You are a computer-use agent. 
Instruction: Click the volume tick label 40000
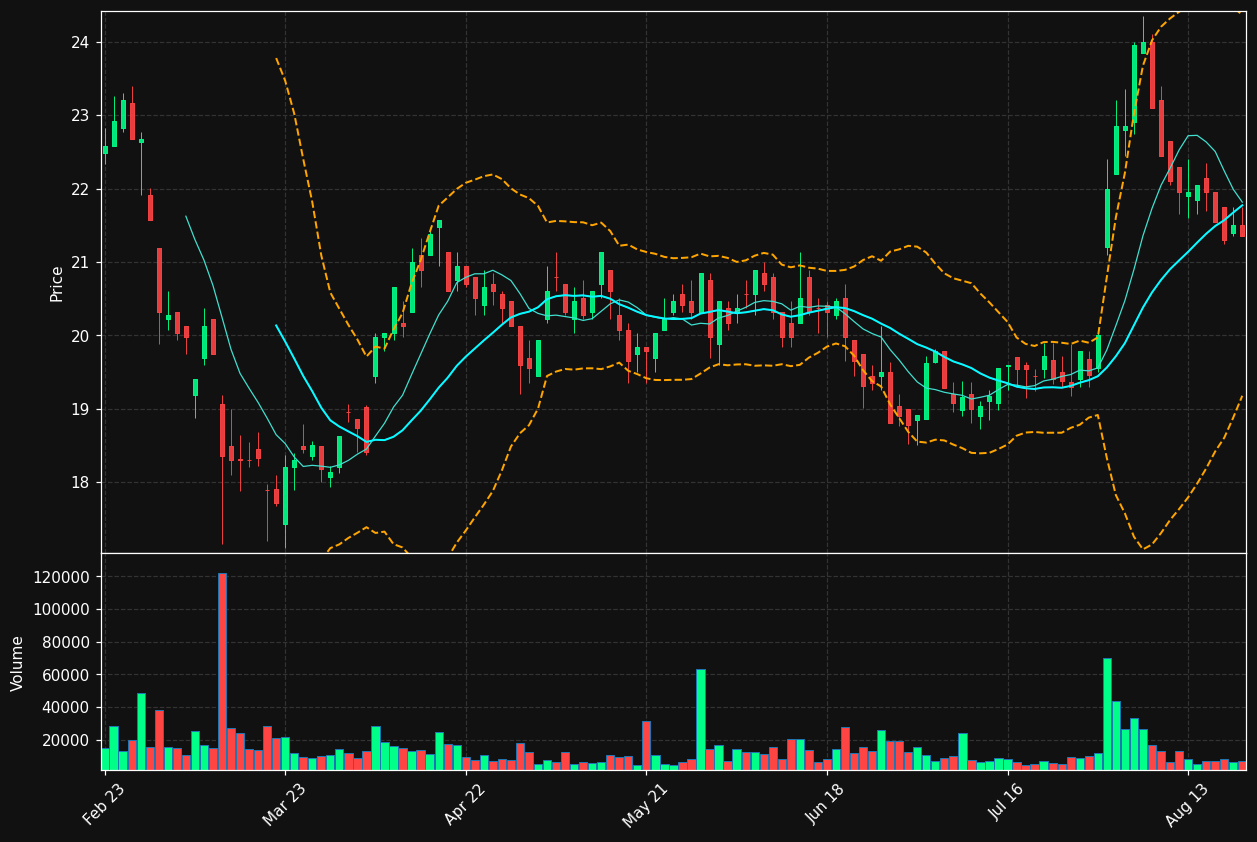point(66,707)
